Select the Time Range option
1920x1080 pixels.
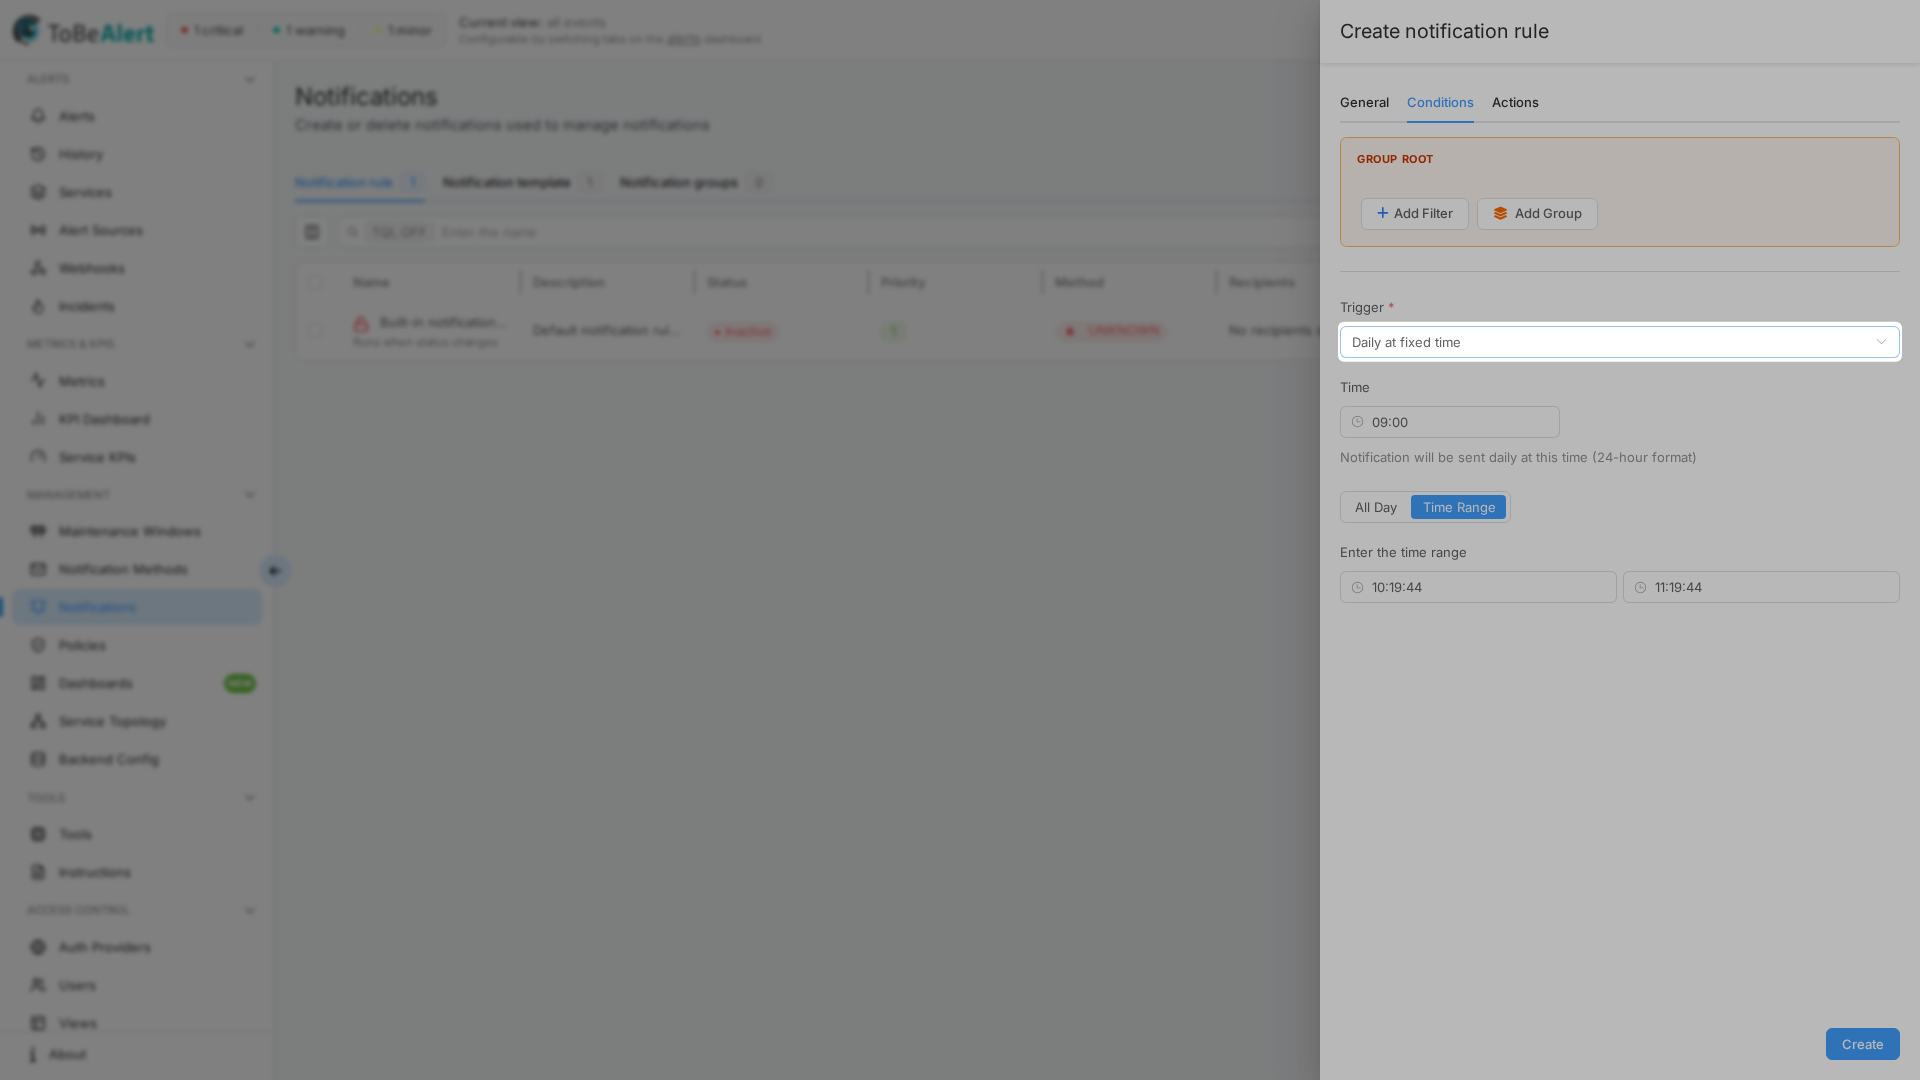[1458, 507]
